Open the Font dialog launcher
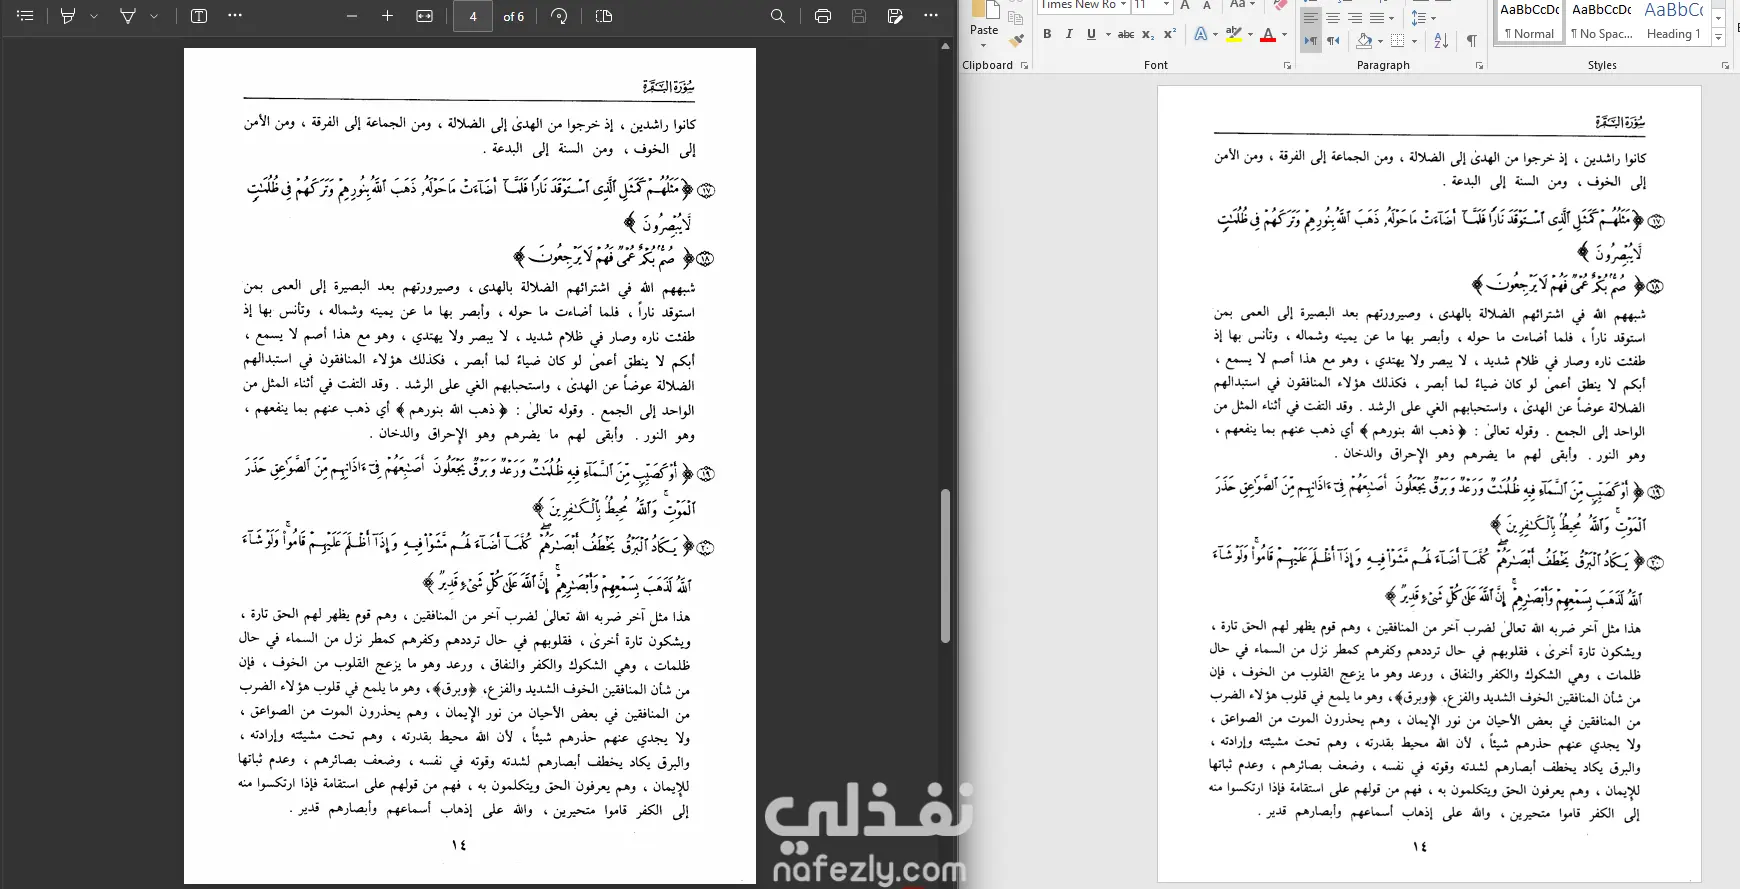 pos(1287,66)
